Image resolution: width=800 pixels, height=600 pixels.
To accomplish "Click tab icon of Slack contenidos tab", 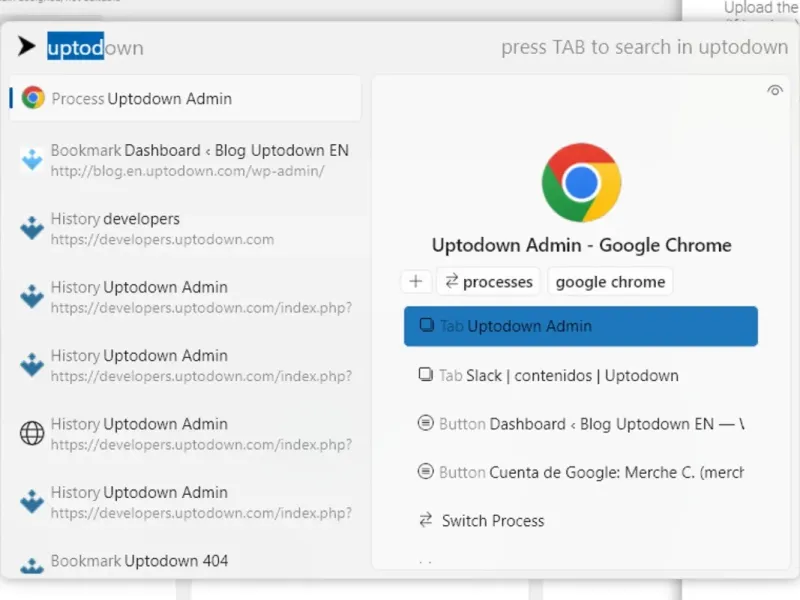I will point(426,374).
